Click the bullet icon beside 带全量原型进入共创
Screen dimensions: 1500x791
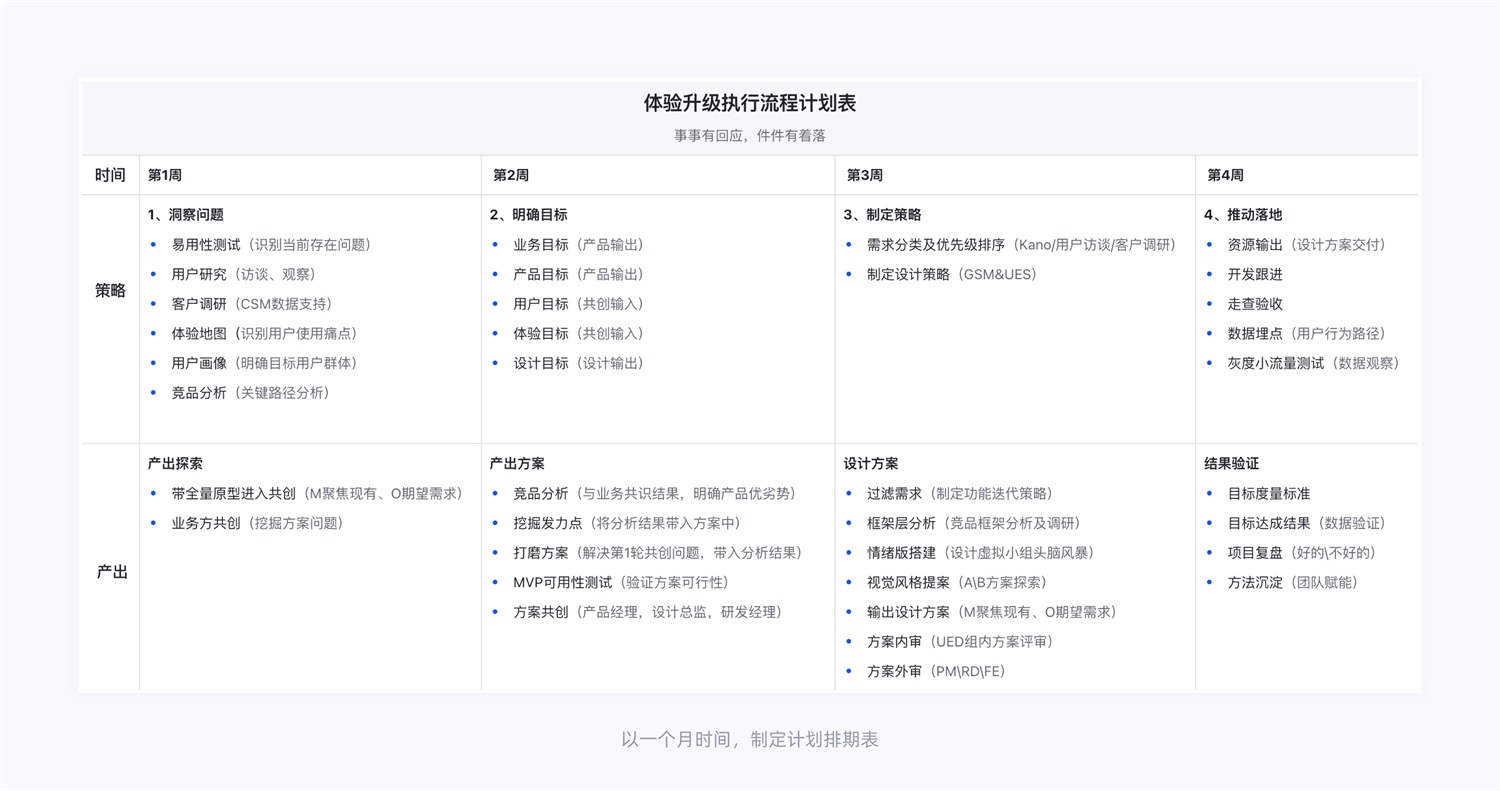(153, 493)
